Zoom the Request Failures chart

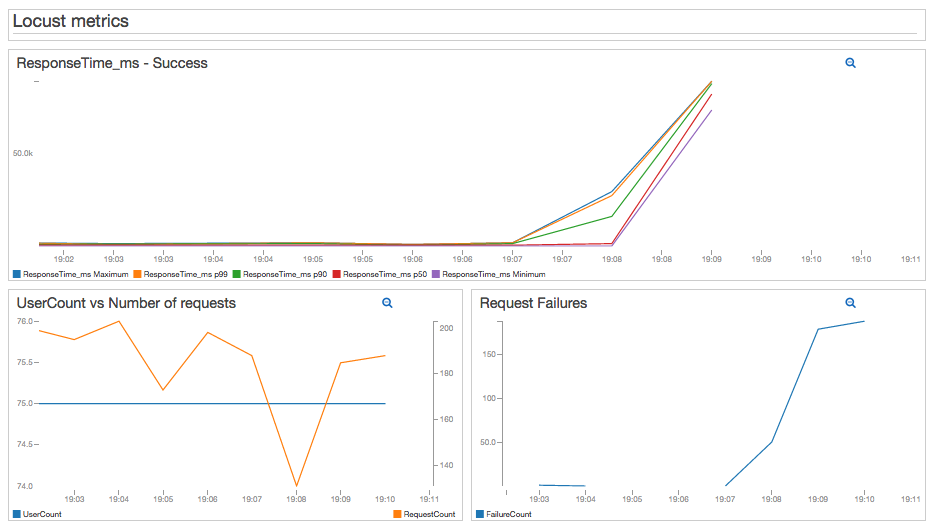850,303
